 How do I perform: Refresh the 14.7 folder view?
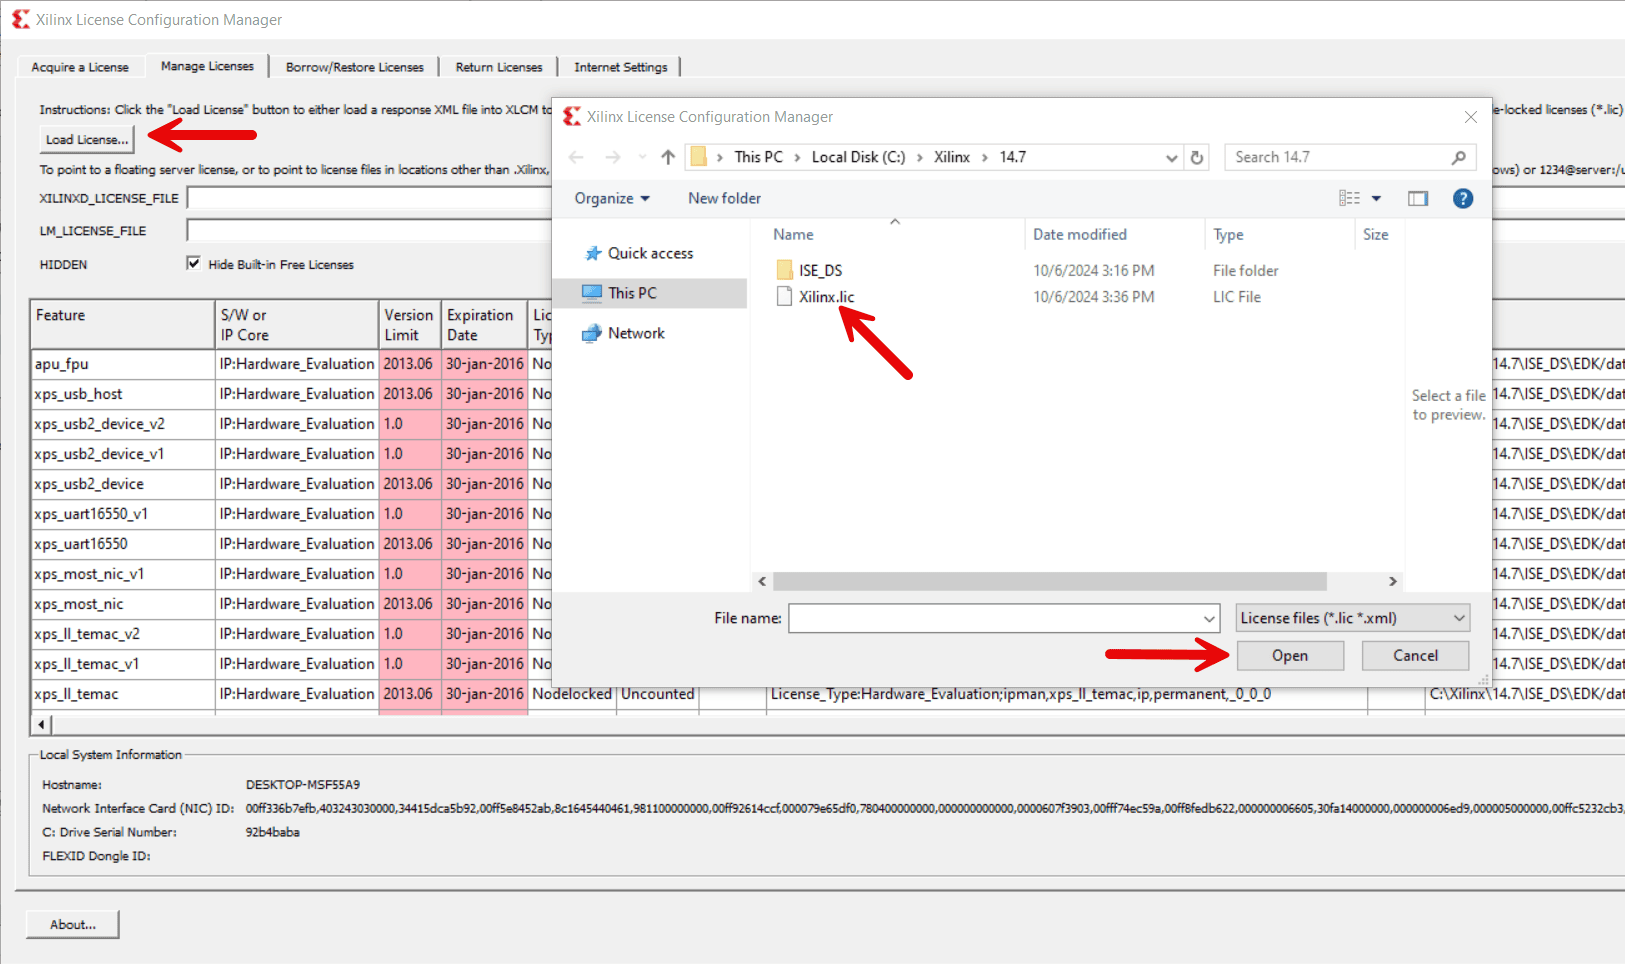(x=1197, y=157)
